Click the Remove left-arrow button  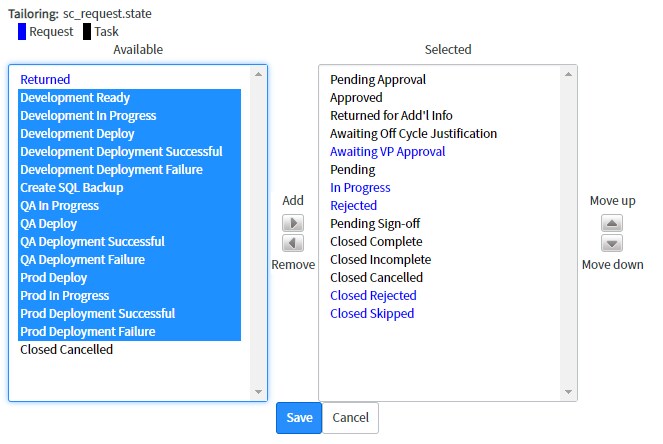pyautogui.click(x=293, y=243)
